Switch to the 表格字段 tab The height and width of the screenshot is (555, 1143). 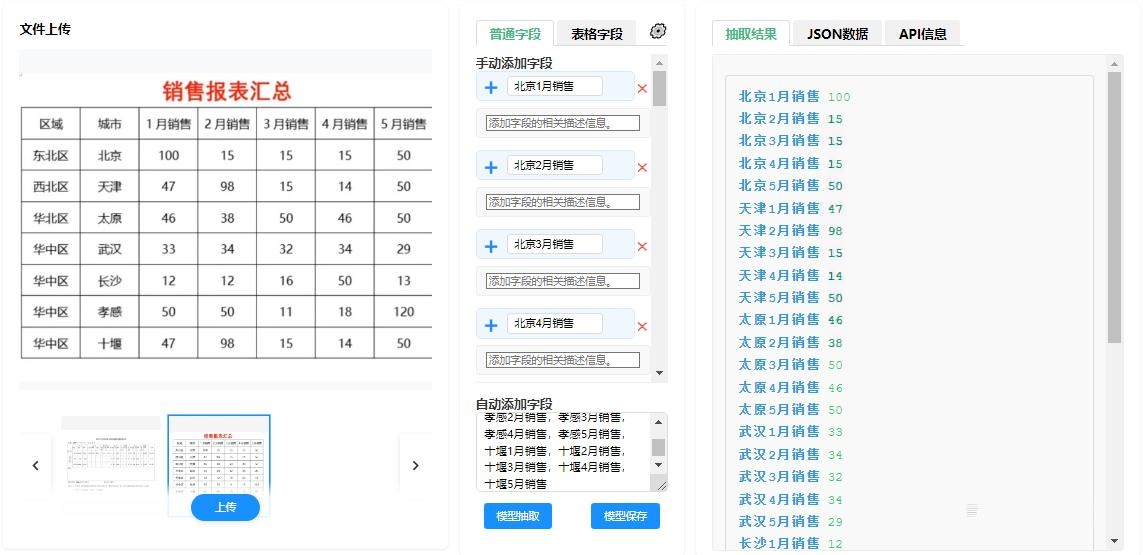596,34
